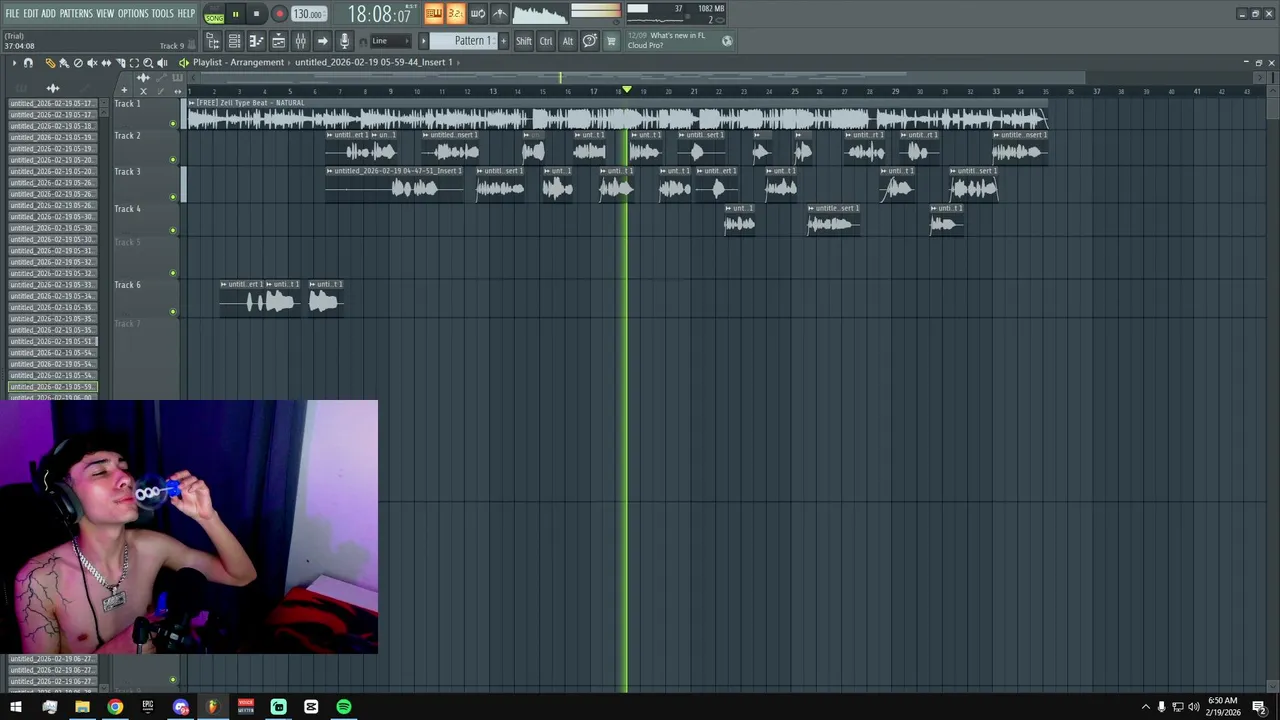Screen dimensions: 1280x720
Task: Mute Track 6 with its green LED
Action: click(x=173, y=312)
